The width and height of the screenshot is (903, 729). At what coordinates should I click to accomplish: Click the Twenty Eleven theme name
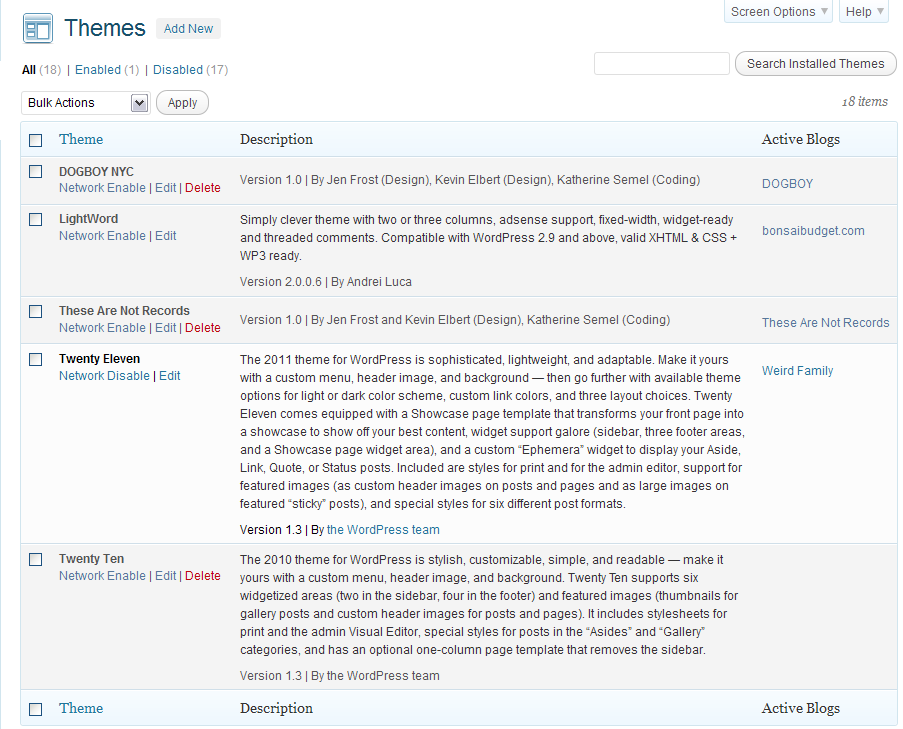pos(99,359)
